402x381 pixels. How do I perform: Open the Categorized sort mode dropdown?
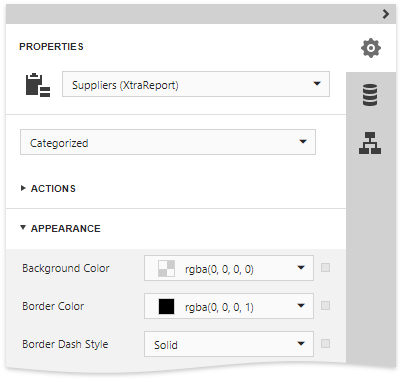click(168, 142)
